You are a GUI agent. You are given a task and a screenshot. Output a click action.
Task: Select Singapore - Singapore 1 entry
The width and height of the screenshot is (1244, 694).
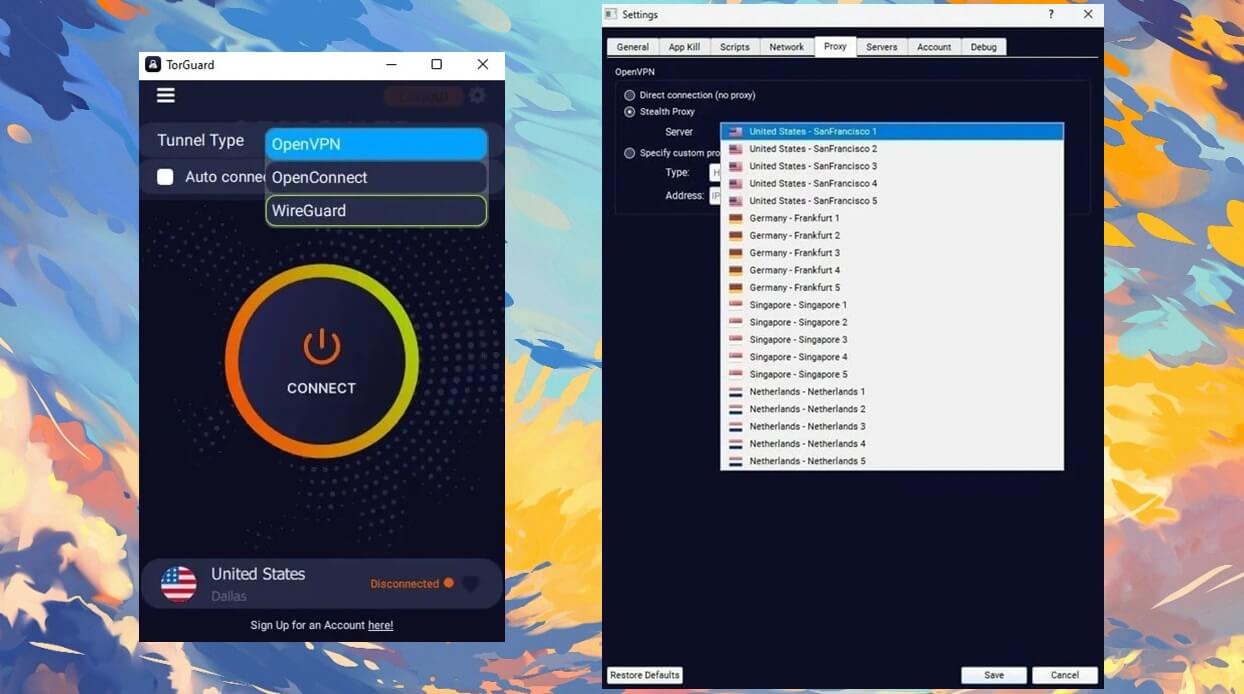[892, 305]
